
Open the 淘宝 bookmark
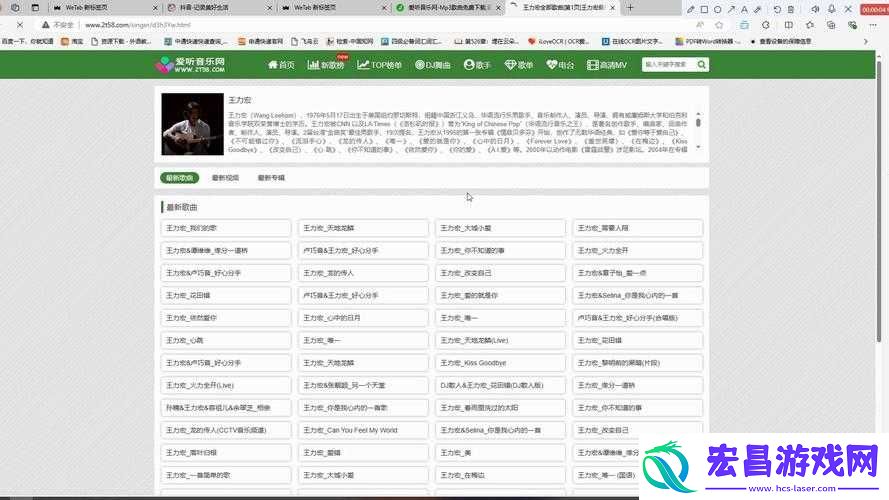click(72, 41)
